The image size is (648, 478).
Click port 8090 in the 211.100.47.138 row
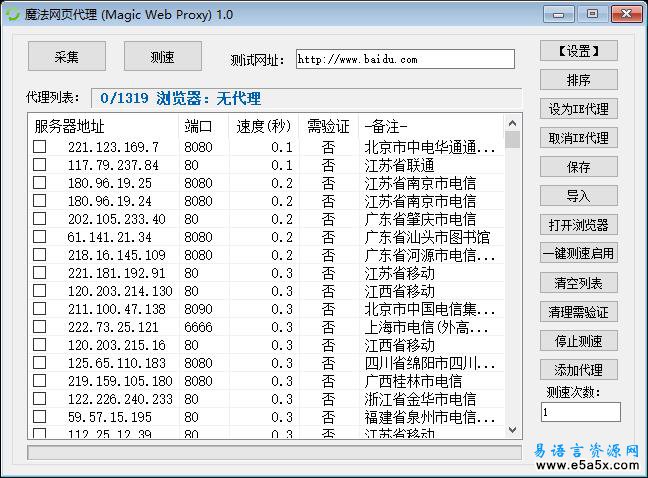(x=198, y=309)
